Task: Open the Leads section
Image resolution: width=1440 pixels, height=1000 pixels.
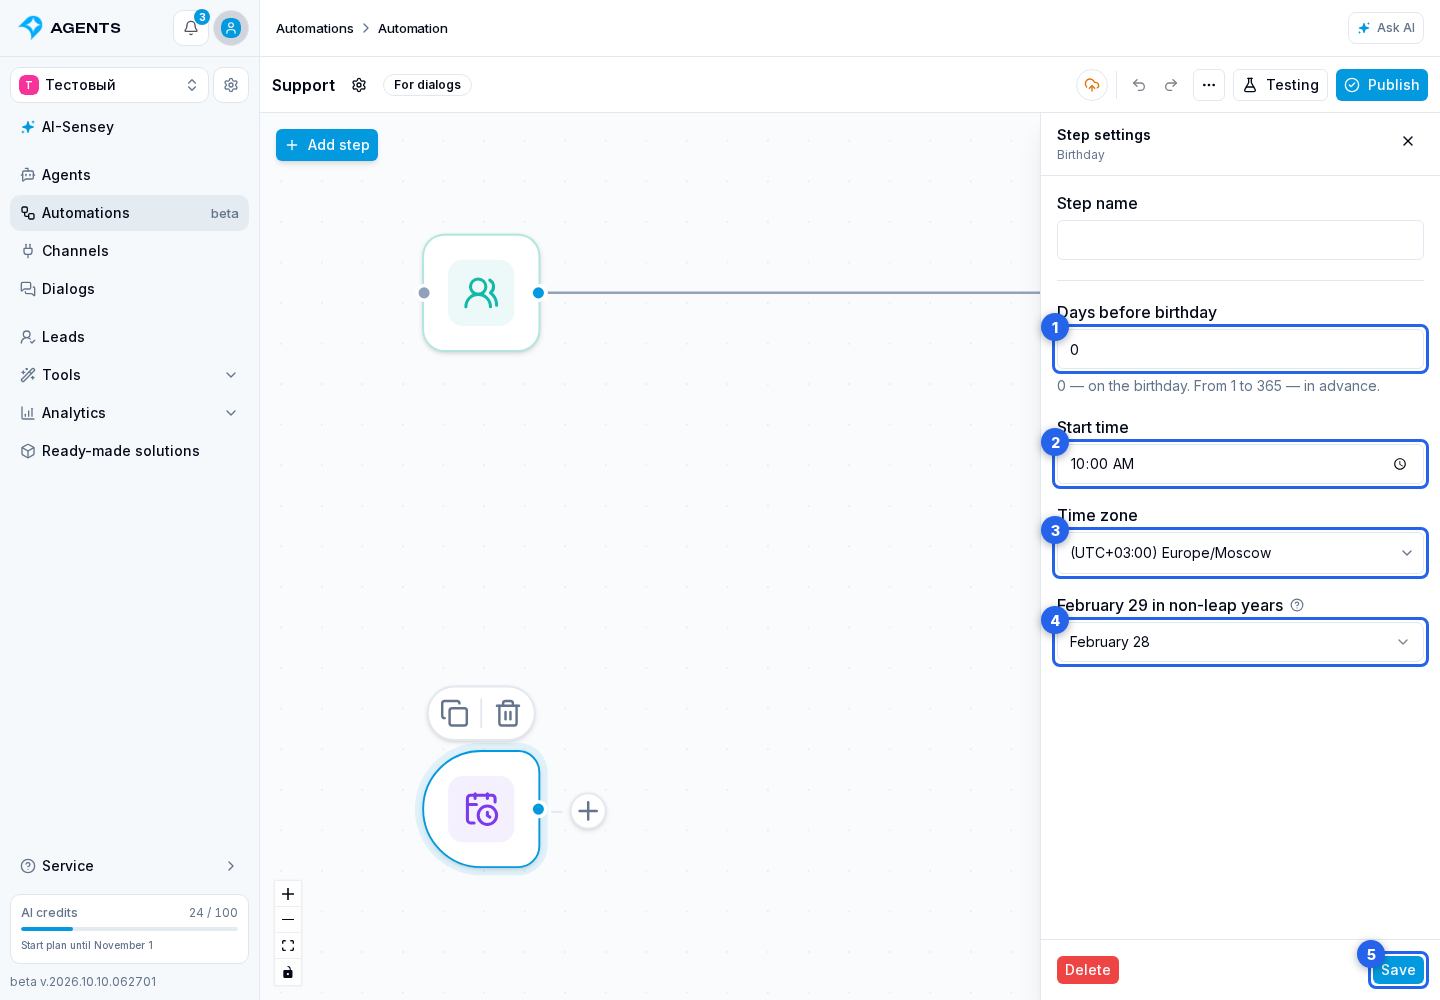Action: click(130, 337)
